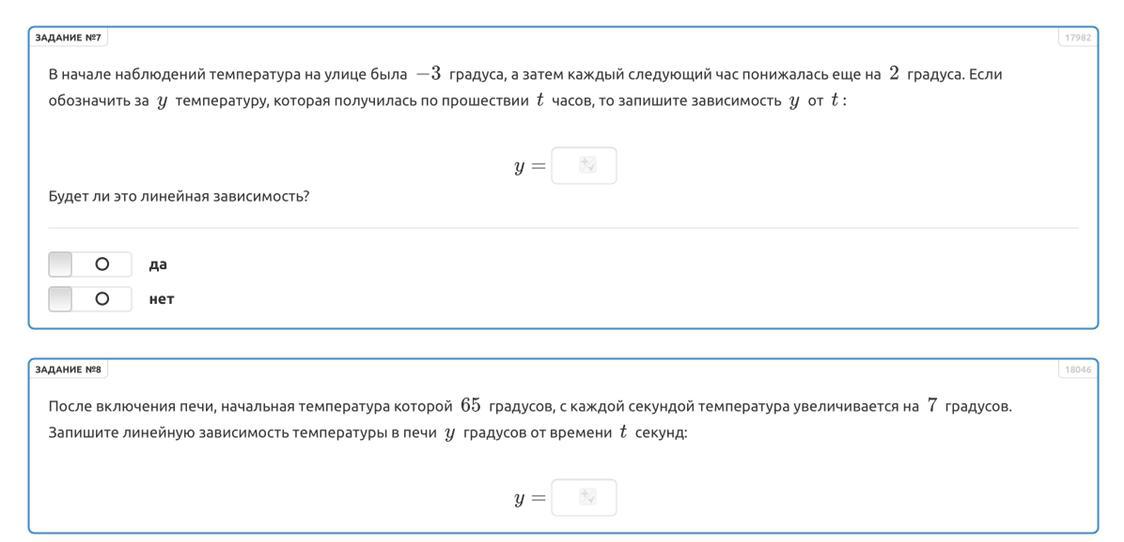Click the formula icon in task 8 answer box
Viewport: 1124px width, 542px height.
coord(588,497)
